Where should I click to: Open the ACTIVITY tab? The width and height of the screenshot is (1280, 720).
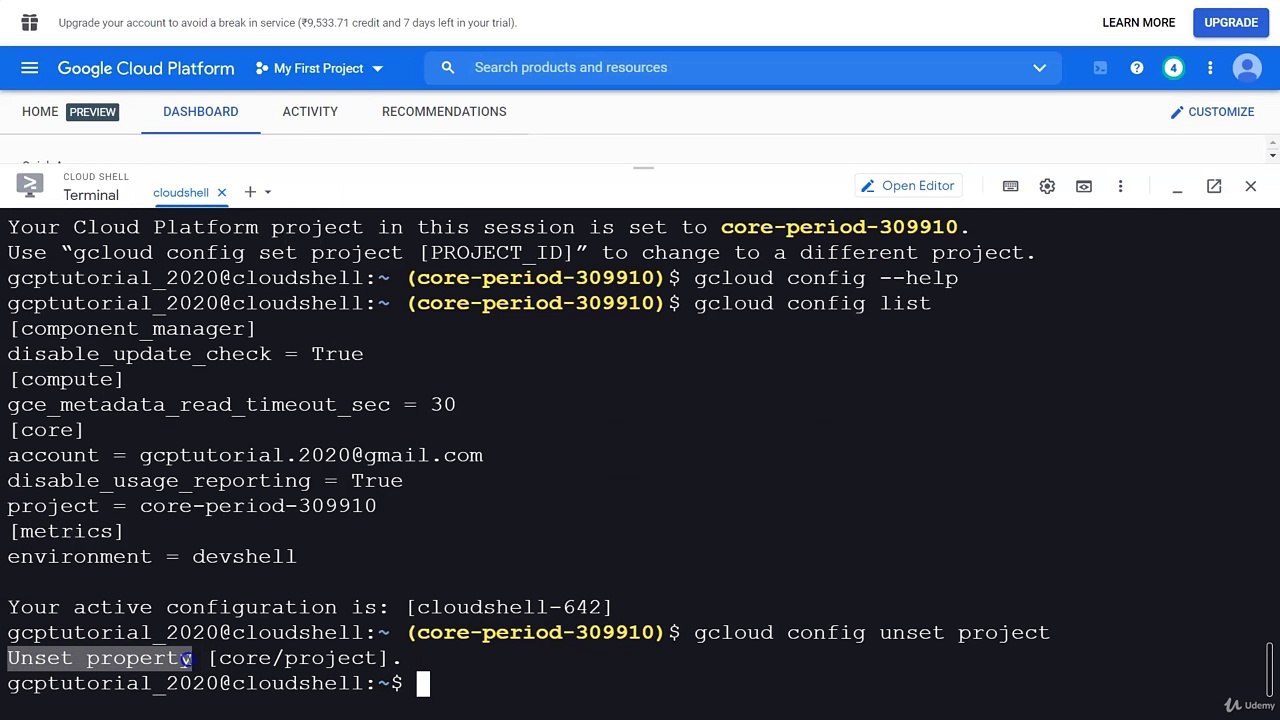310,111
